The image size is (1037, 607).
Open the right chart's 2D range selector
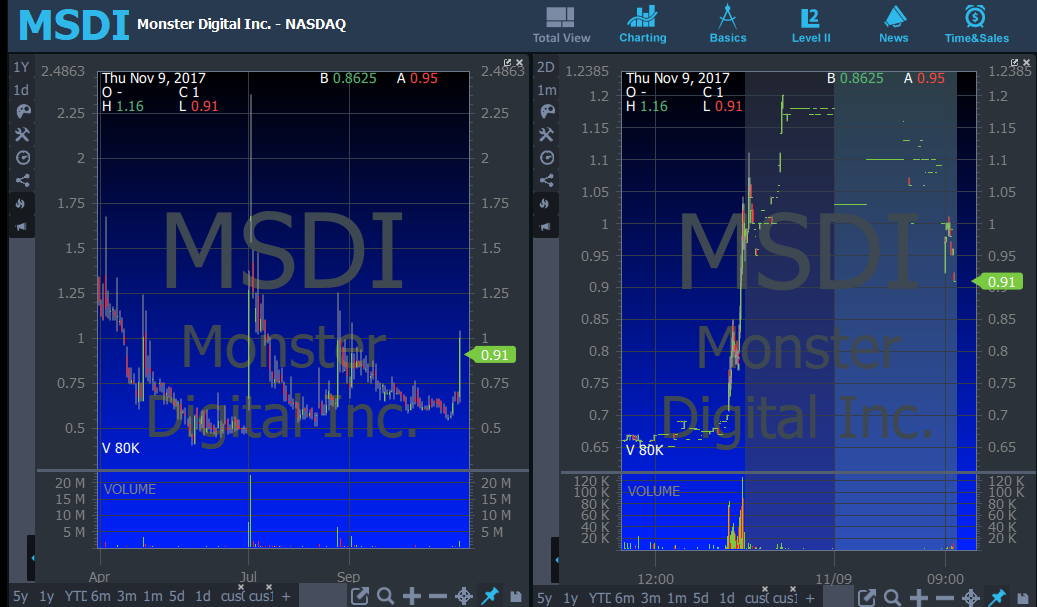tap(546, 67)
